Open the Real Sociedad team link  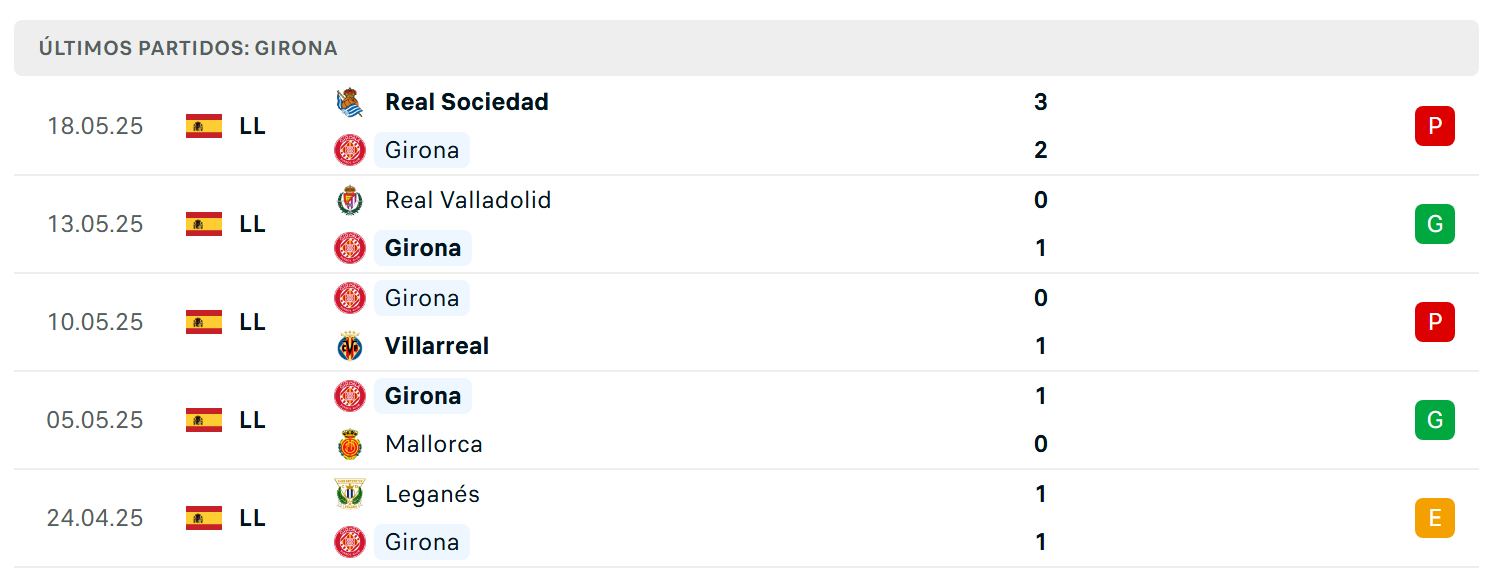(x=467, y=102)
